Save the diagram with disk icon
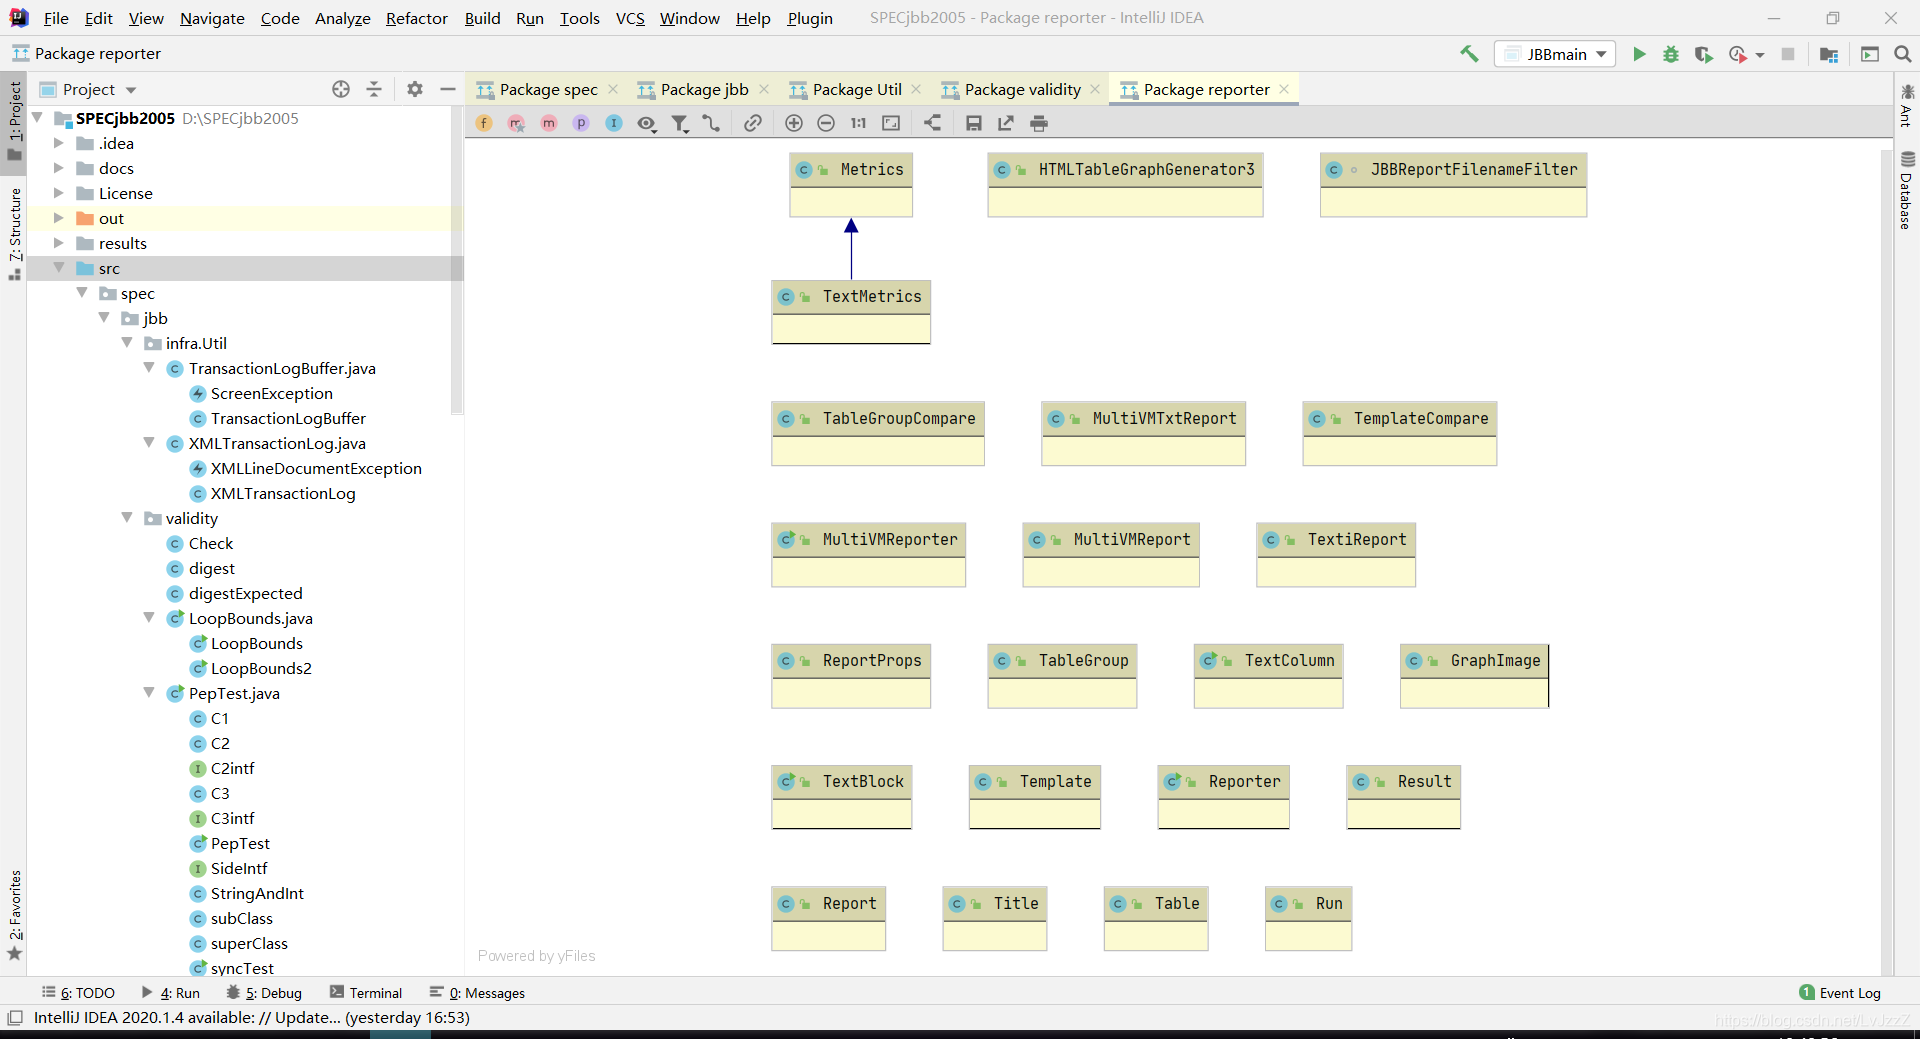This screenshot has width=1920, height=1039. 973,123
